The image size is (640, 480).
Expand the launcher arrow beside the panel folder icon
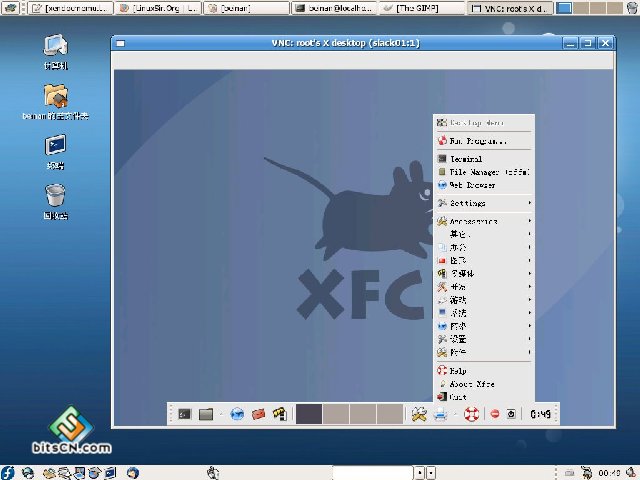click(221, 414)
